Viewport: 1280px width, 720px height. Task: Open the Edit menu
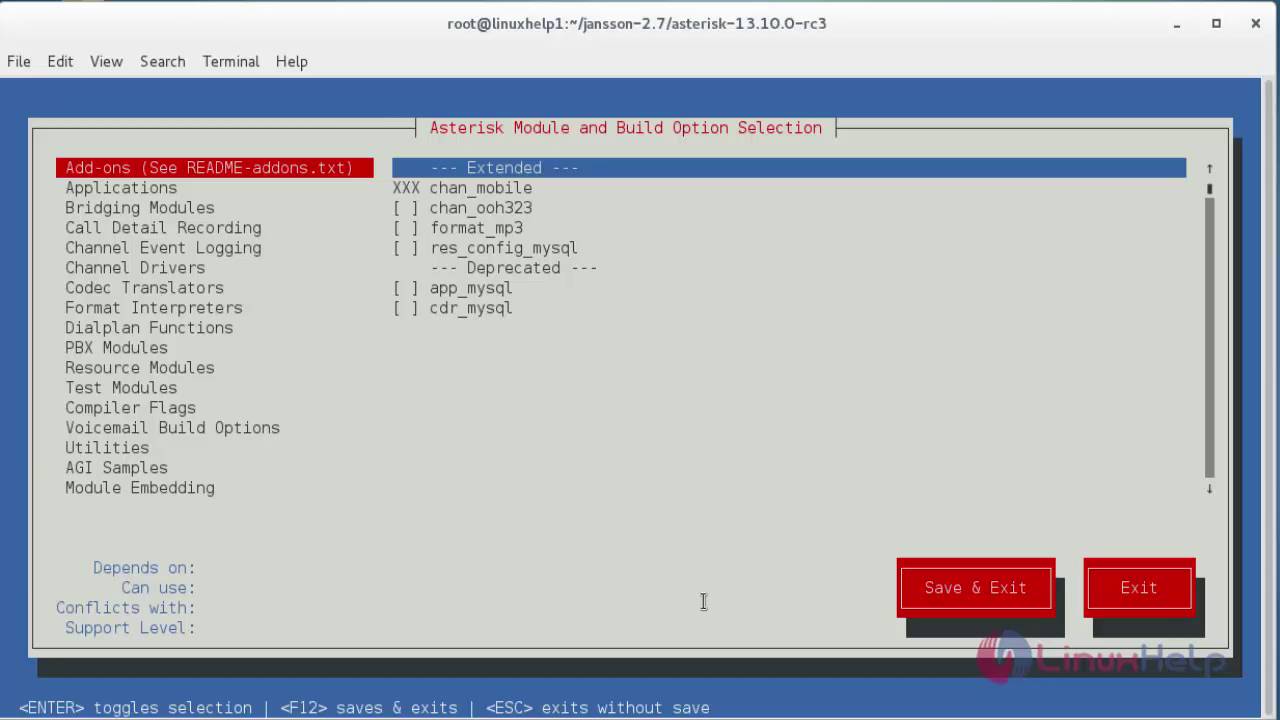coord(60,61)
